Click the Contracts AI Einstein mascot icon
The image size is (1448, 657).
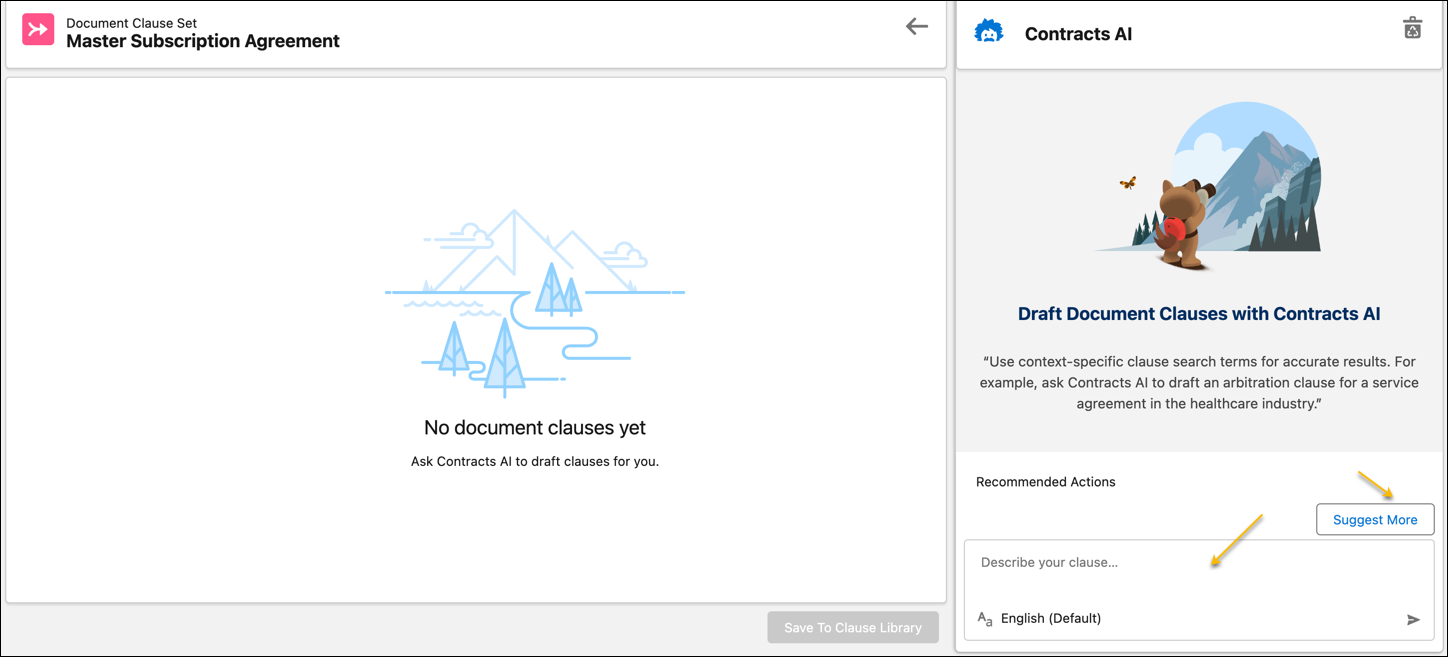(990, 31)
